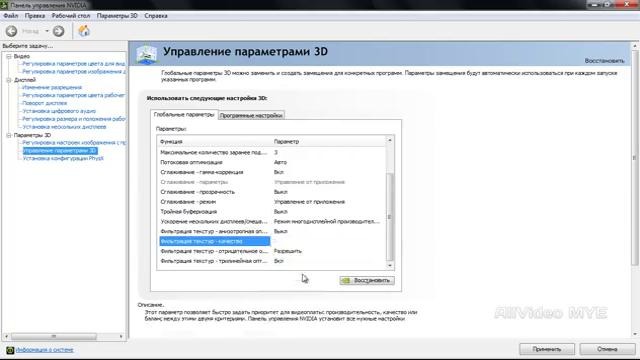
Task: Select Регулировка размера и положения рабочего стола
Action: point(74,119)
